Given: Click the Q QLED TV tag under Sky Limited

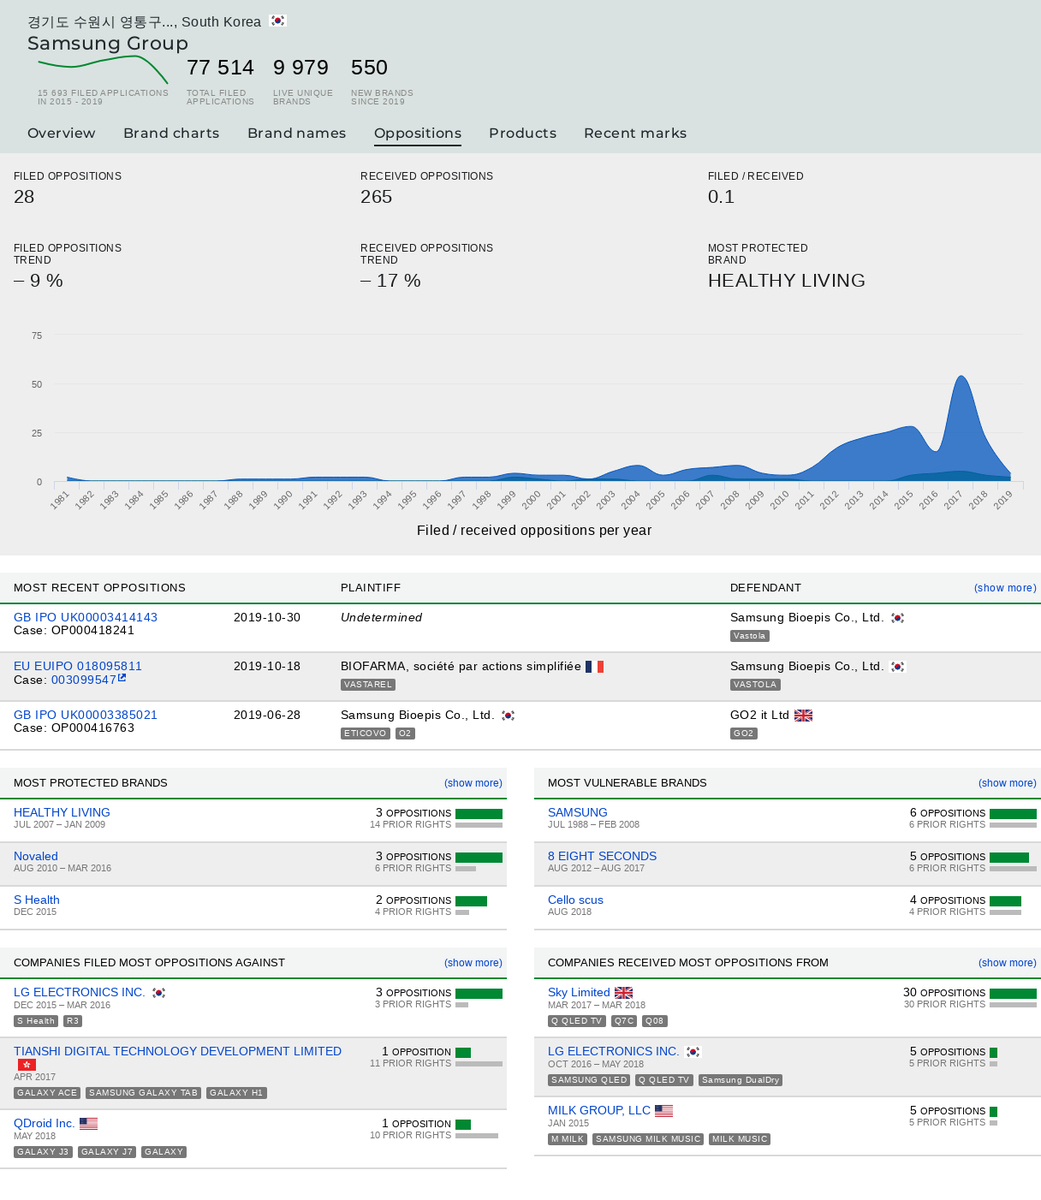Looking at the screenshot, I should [x=577, y=1021].
